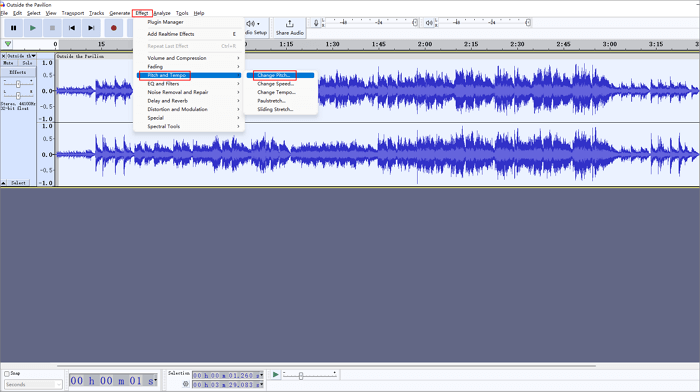Image resolution: width=700 pixels, height=392 pixels.
Task: Adjust the playback speed slider
Action: [301, 376]
